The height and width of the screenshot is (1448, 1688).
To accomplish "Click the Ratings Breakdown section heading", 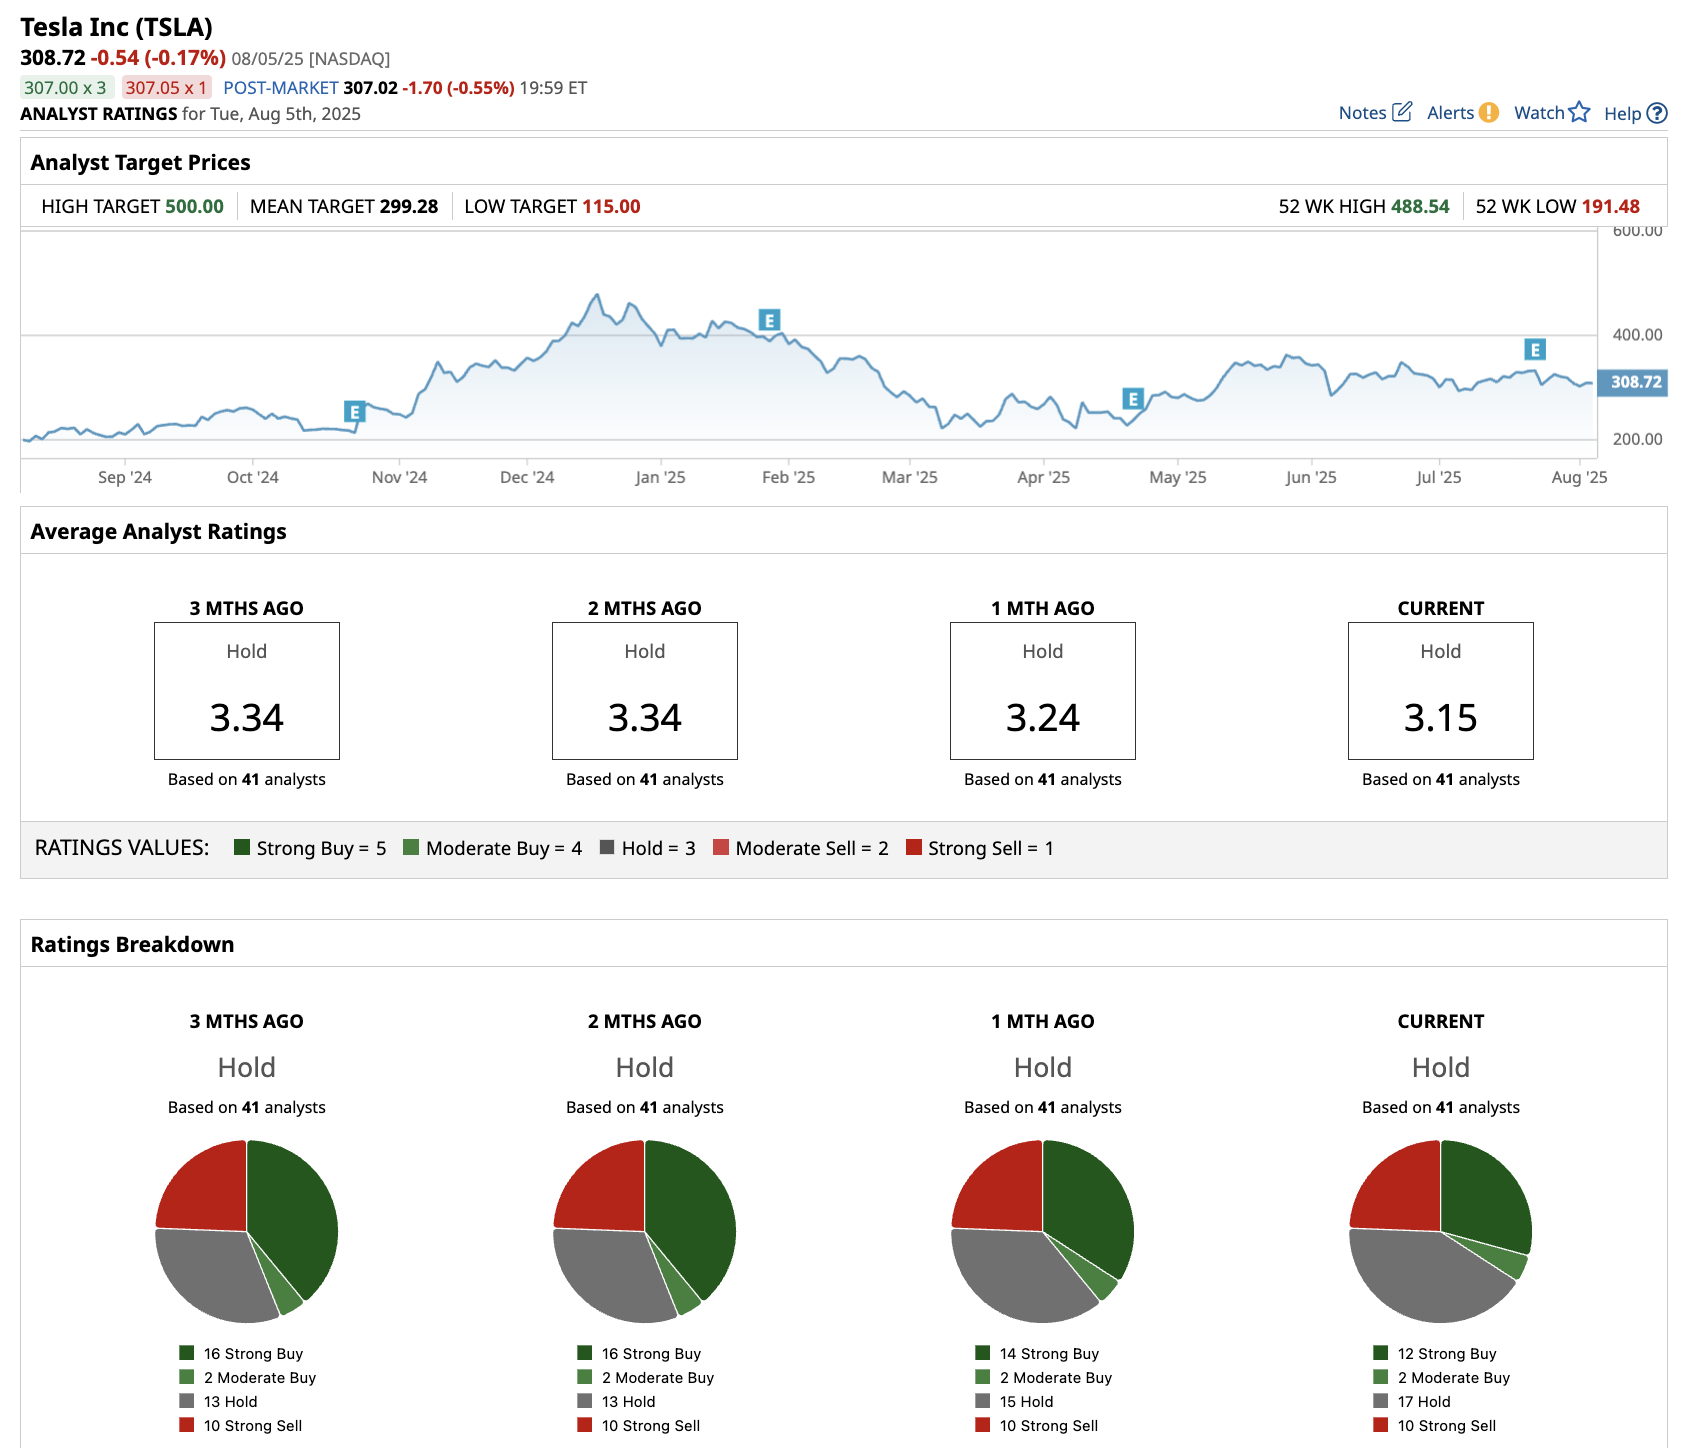I will [132, 944].
